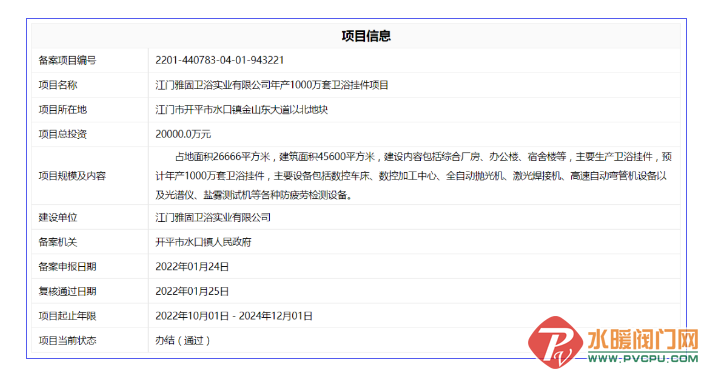This screenshot has width=703, height=373.
Task: Click the 项目信息 table header
Action: click(x=366, y=36)
